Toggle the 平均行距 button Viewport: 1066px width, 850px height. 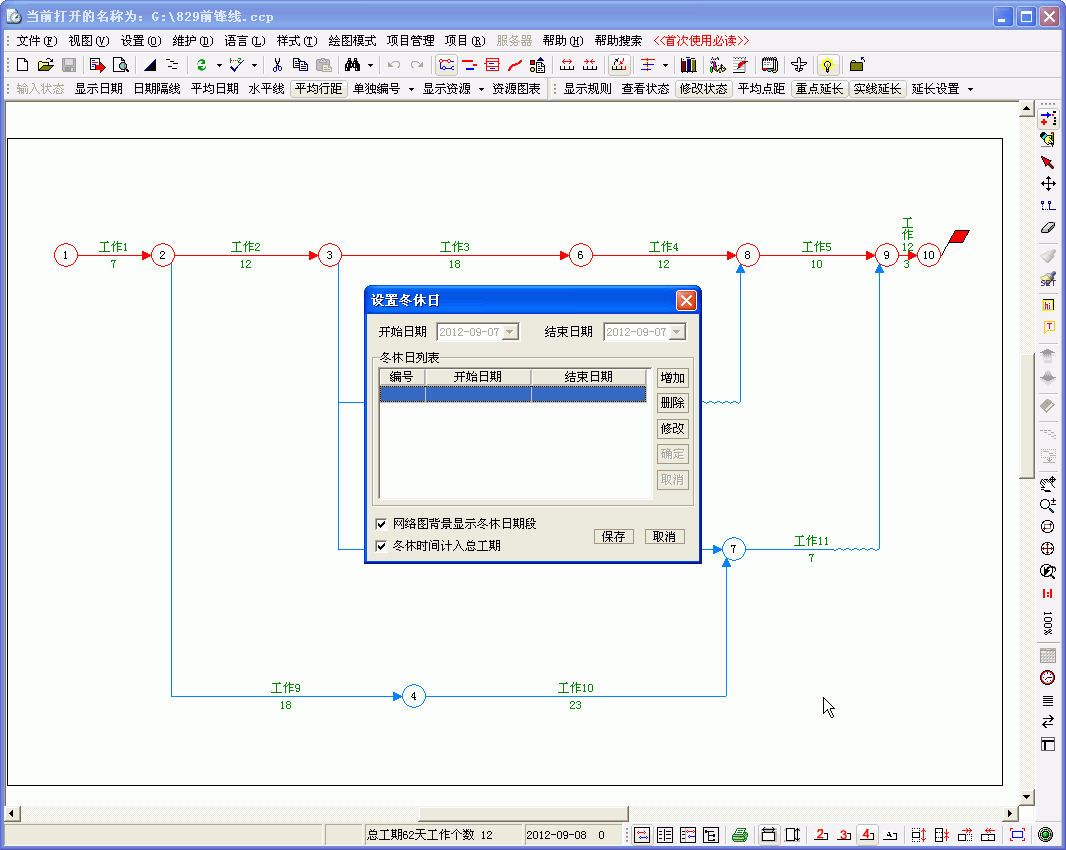click(x=318, y=89)
